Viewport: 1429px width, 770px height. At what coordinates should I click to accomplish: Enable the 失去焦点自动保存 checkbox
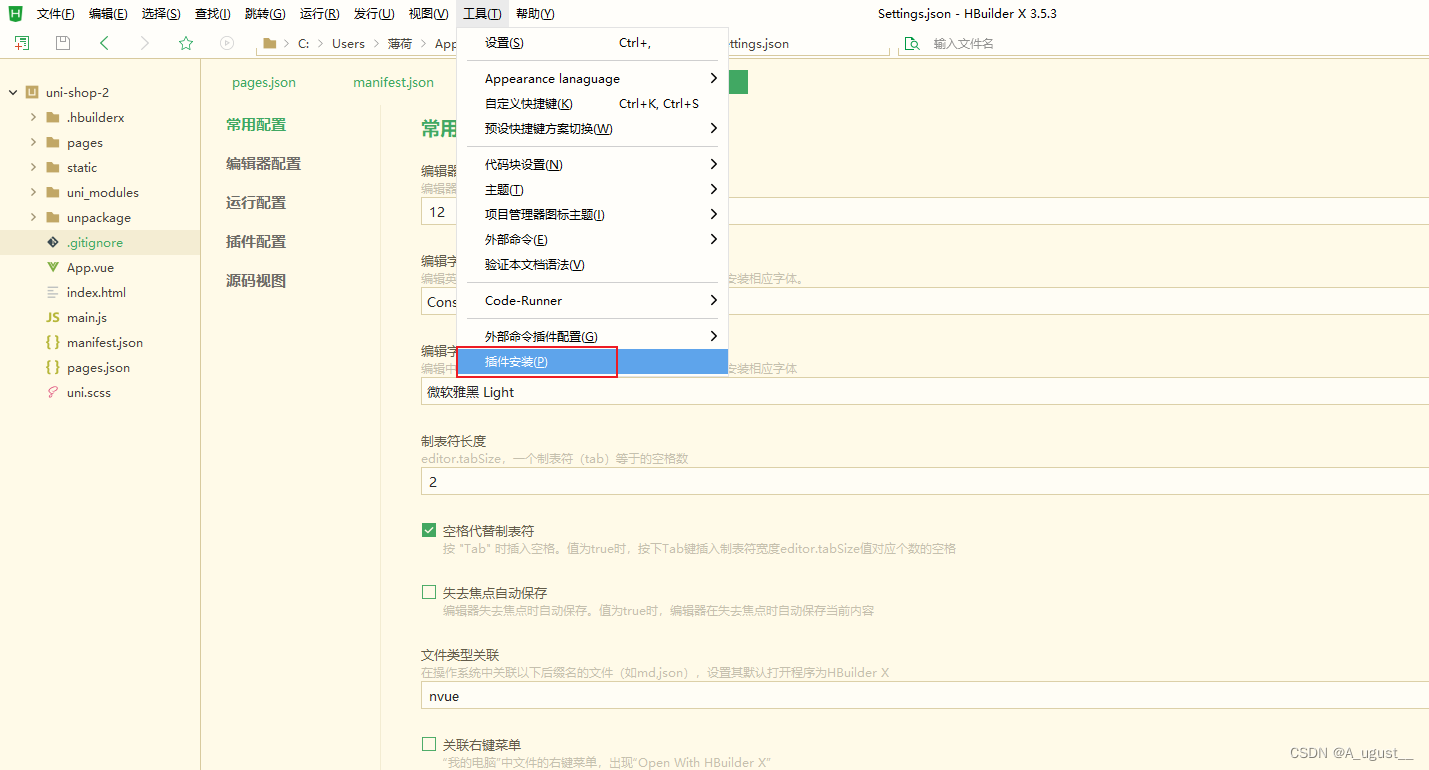coord(429,592)
